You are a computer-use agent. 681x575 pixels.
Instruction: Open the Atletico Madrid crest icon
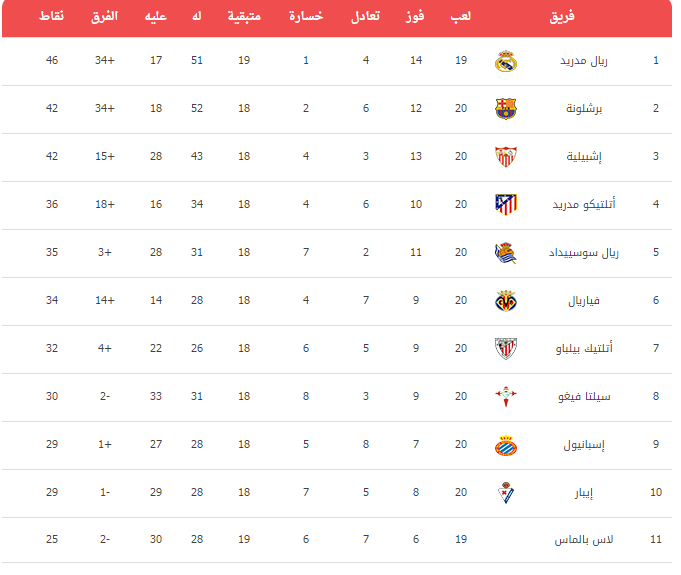tap(506, 205)
